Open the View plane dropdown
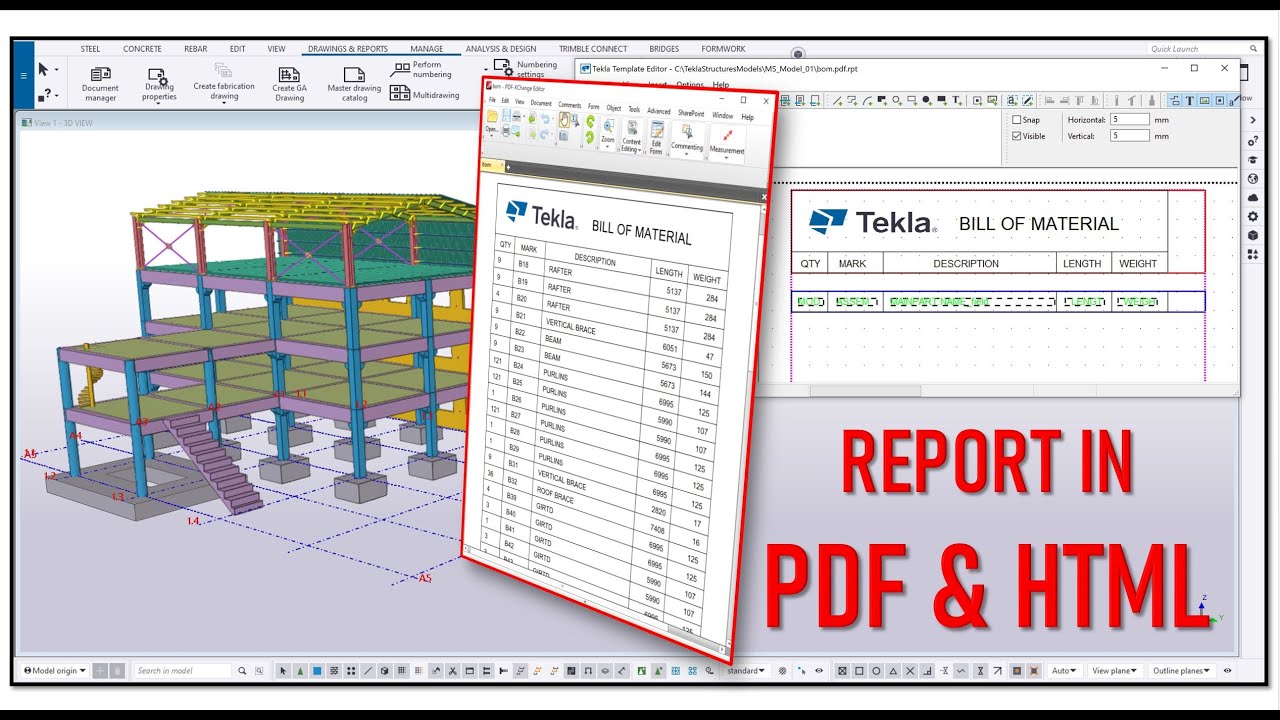Image resolution: width=1280 pixels, height=720 pixels. point(1113,671)
